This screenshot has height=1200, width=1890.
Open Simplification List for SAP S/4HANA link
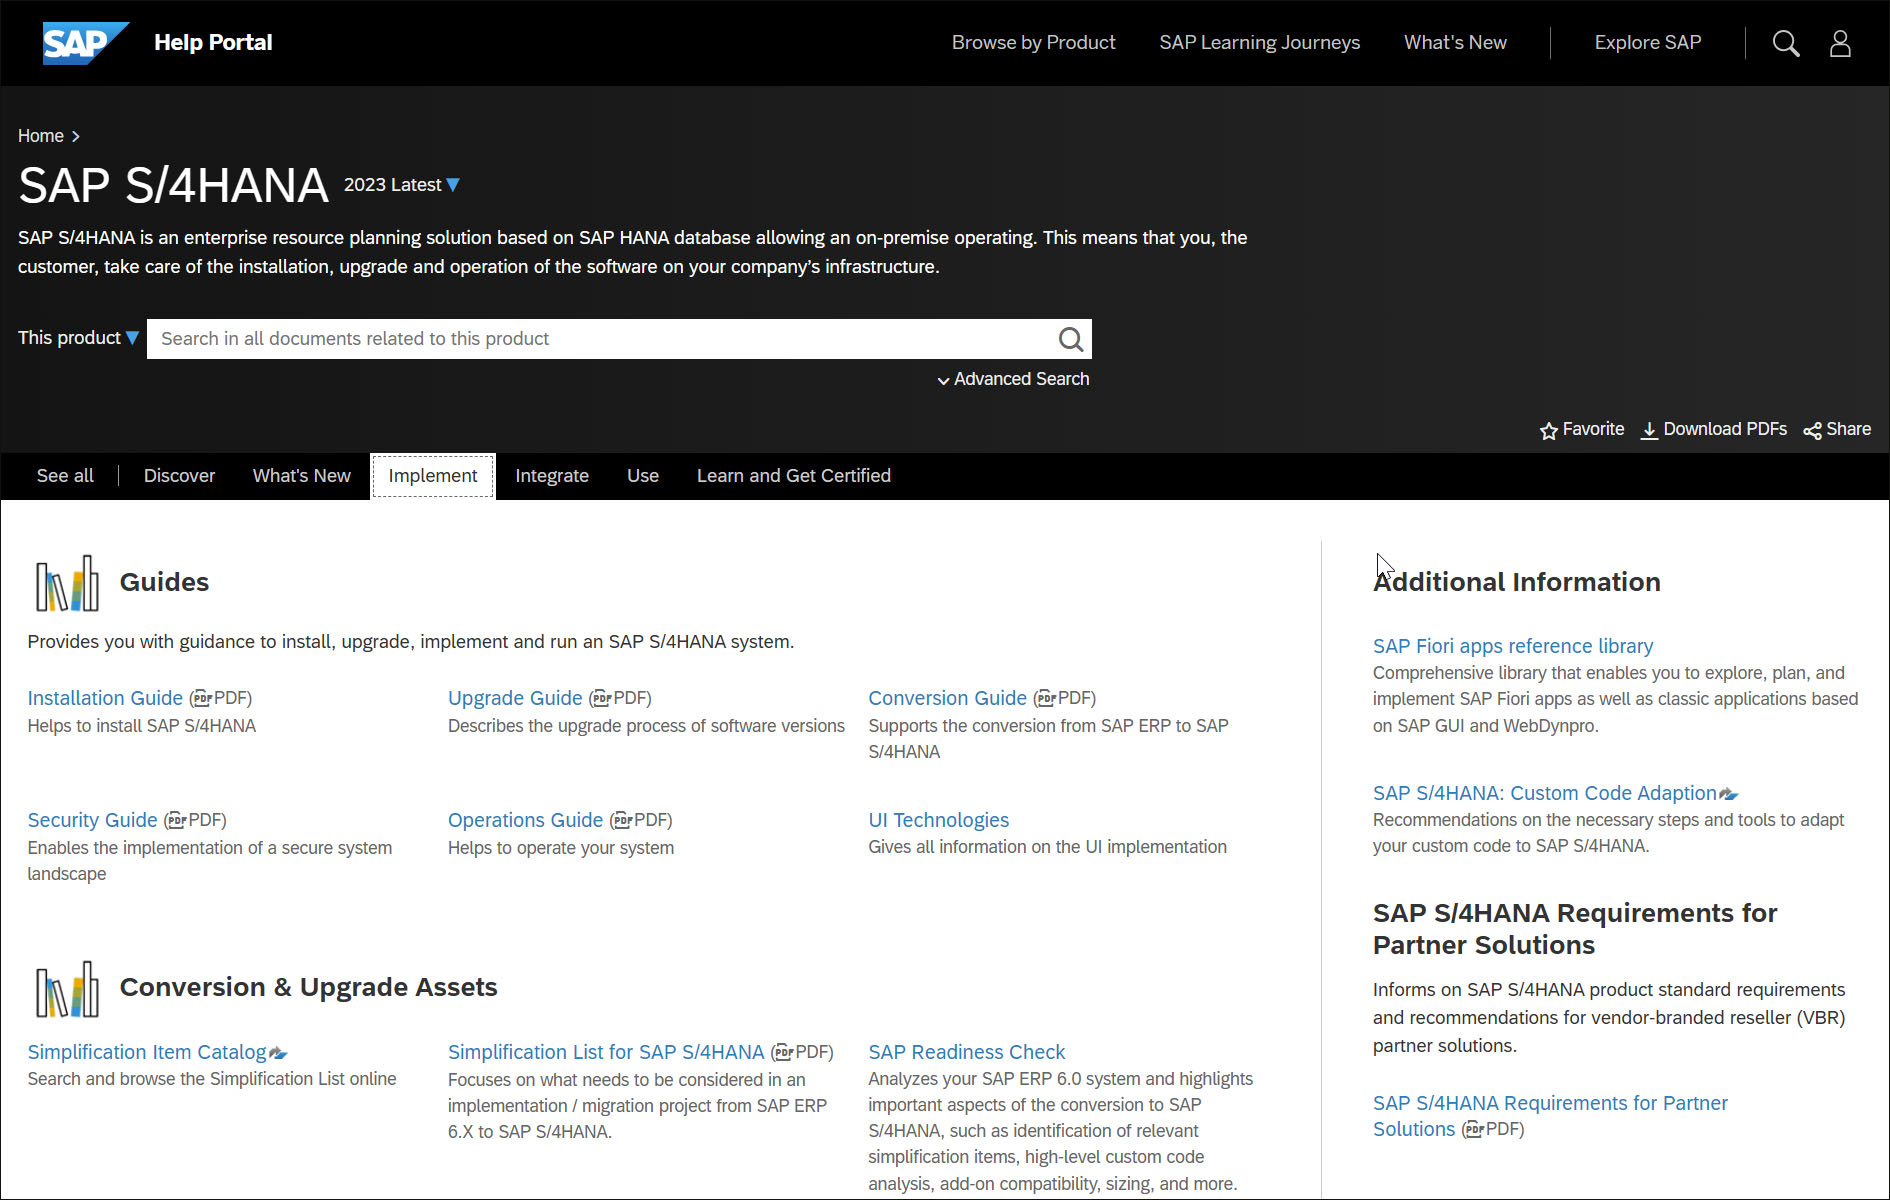[x=606, y=1052]
